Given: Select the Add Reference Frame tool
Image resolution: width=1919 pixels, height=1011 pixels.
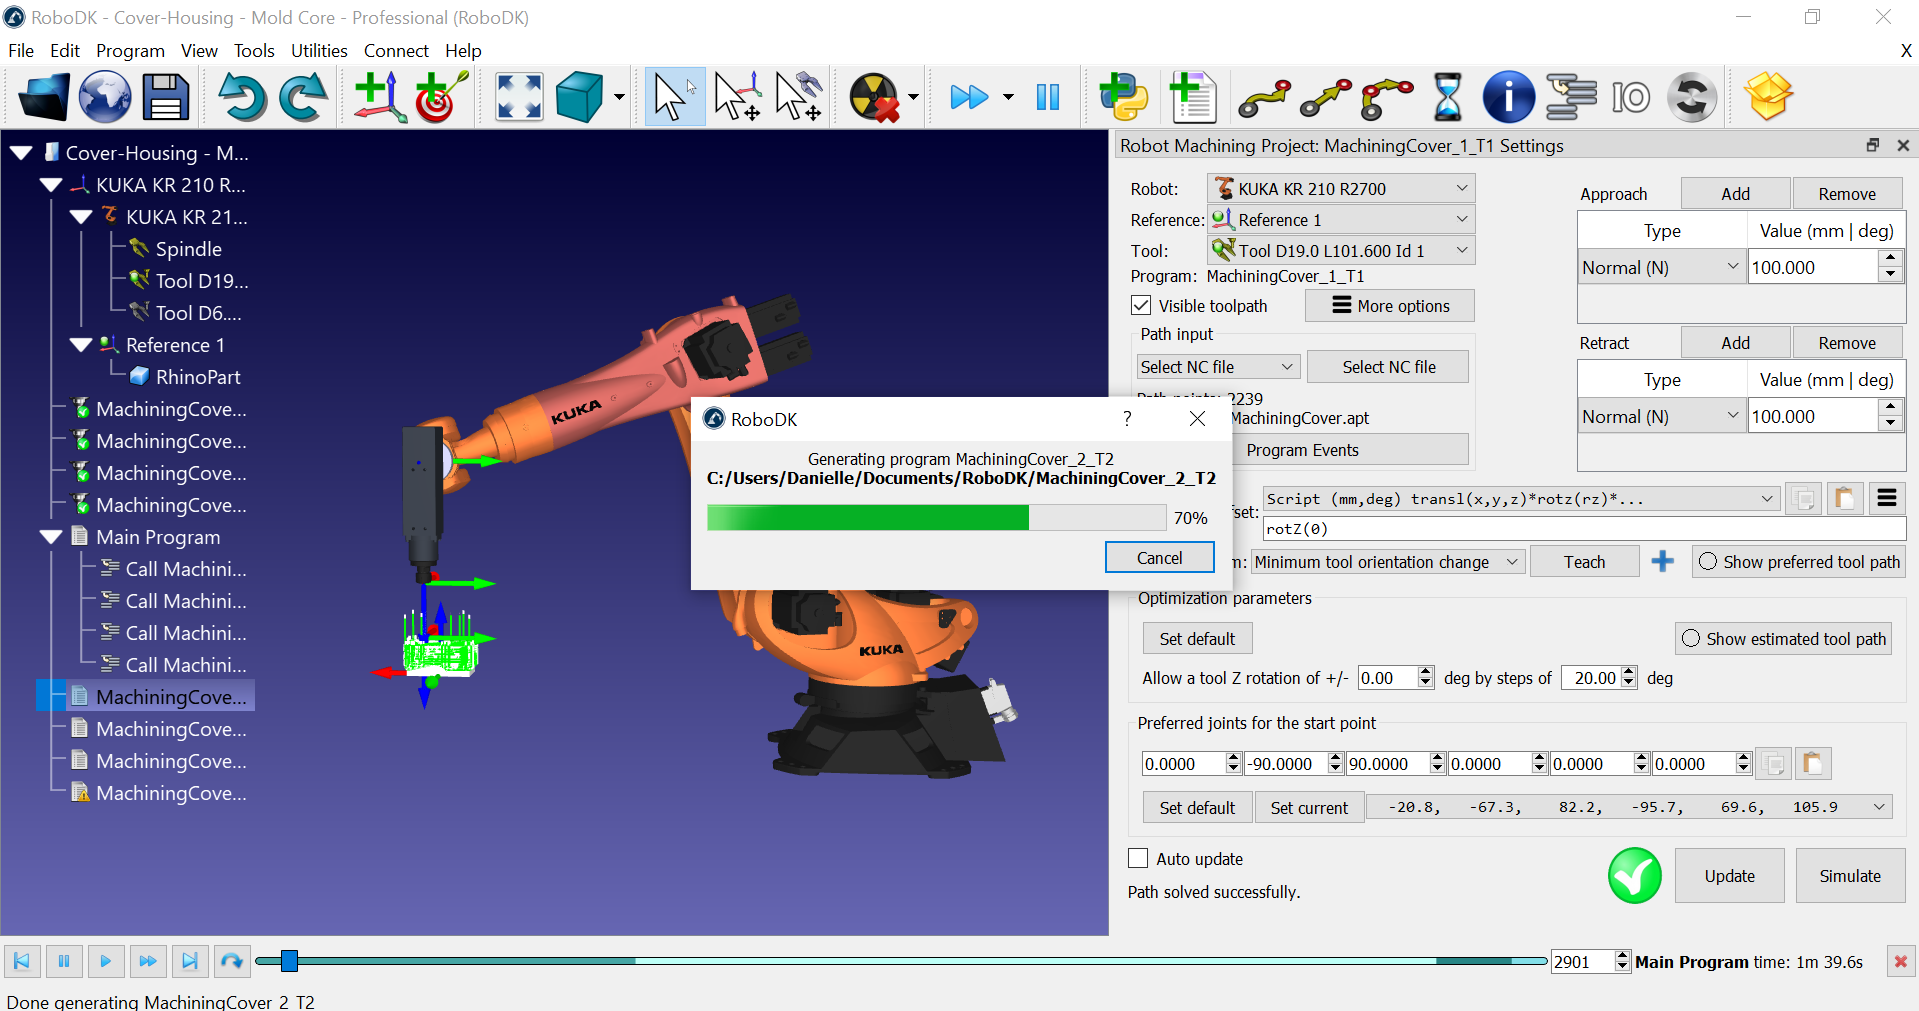Looking at the screenshot, I should tap(378, 97).
